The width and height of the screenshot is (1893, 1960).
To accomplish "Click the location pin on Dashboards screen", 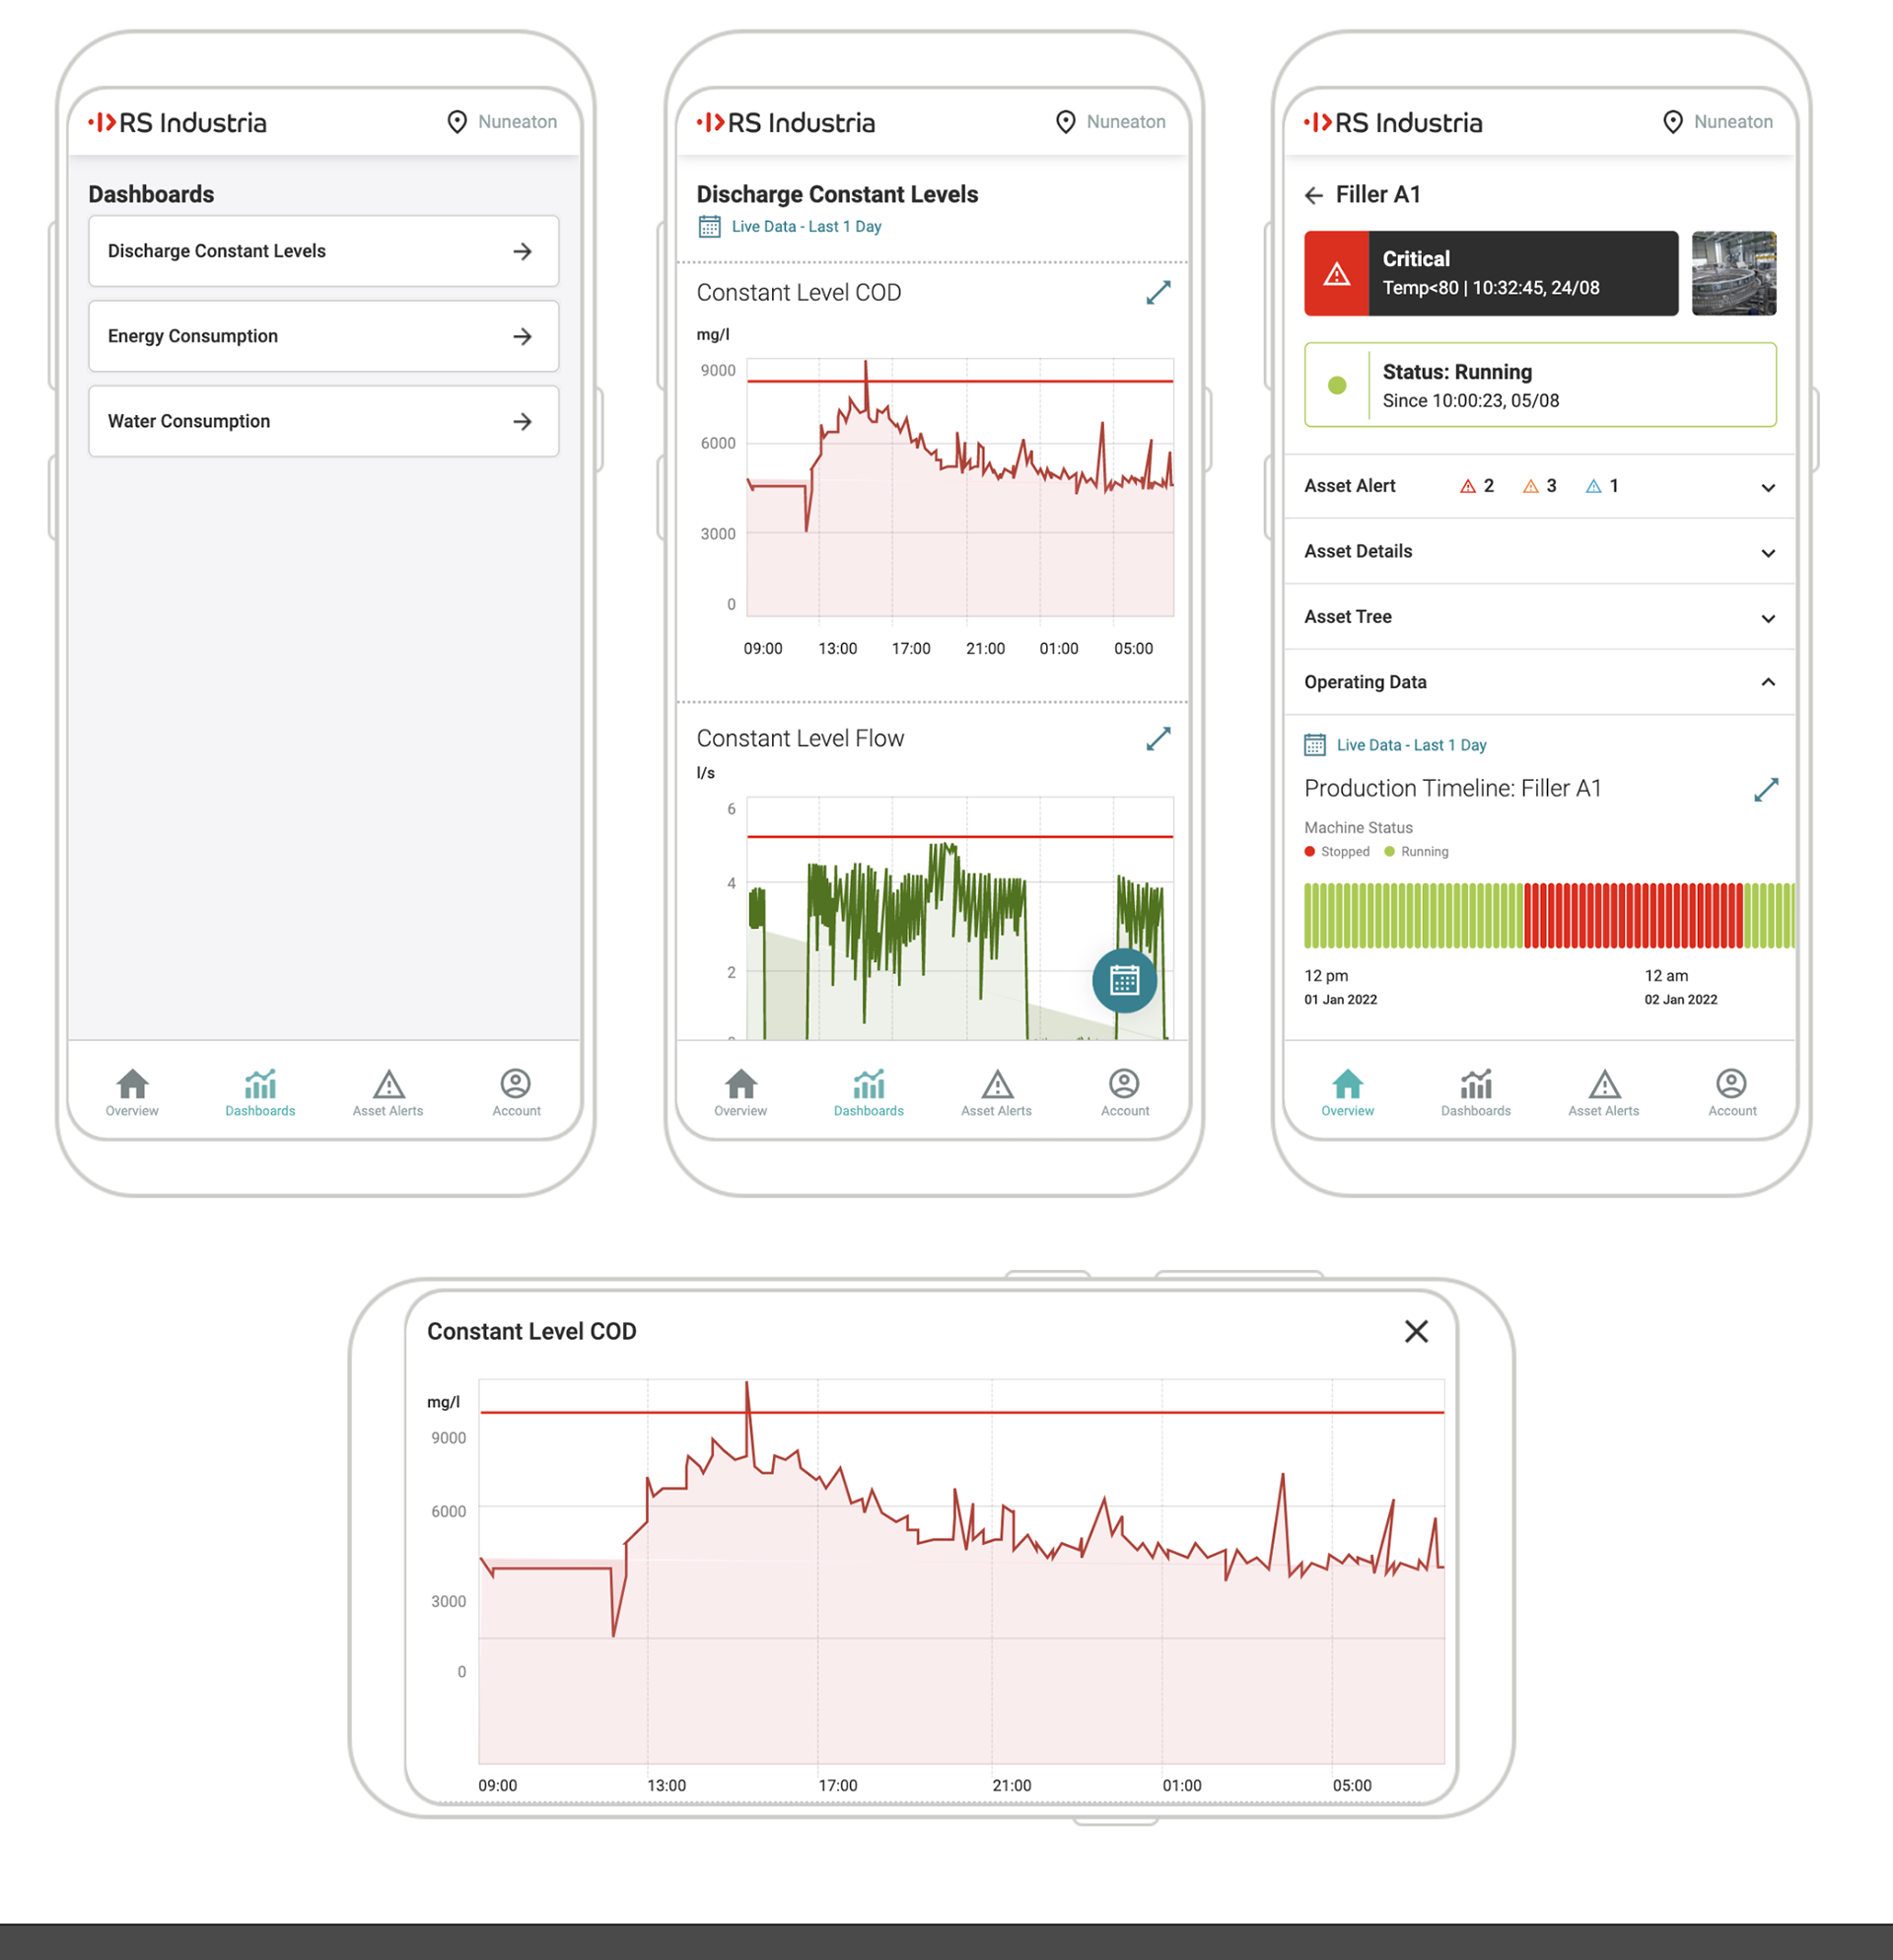I will point(457,122).
